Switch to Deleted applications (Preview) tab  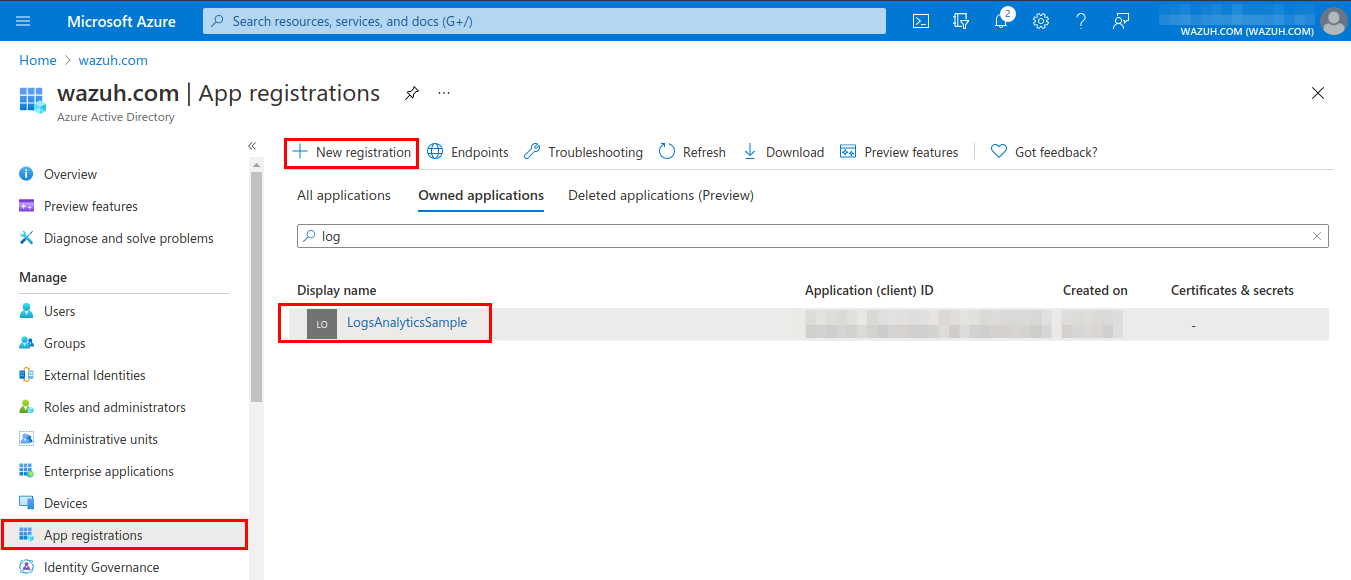[661, 195]
